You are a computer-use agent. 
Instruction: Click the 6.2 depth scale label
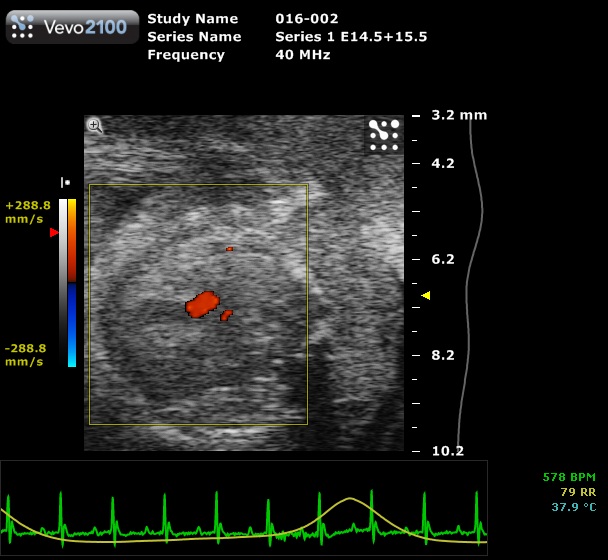[x=443, y=259]
